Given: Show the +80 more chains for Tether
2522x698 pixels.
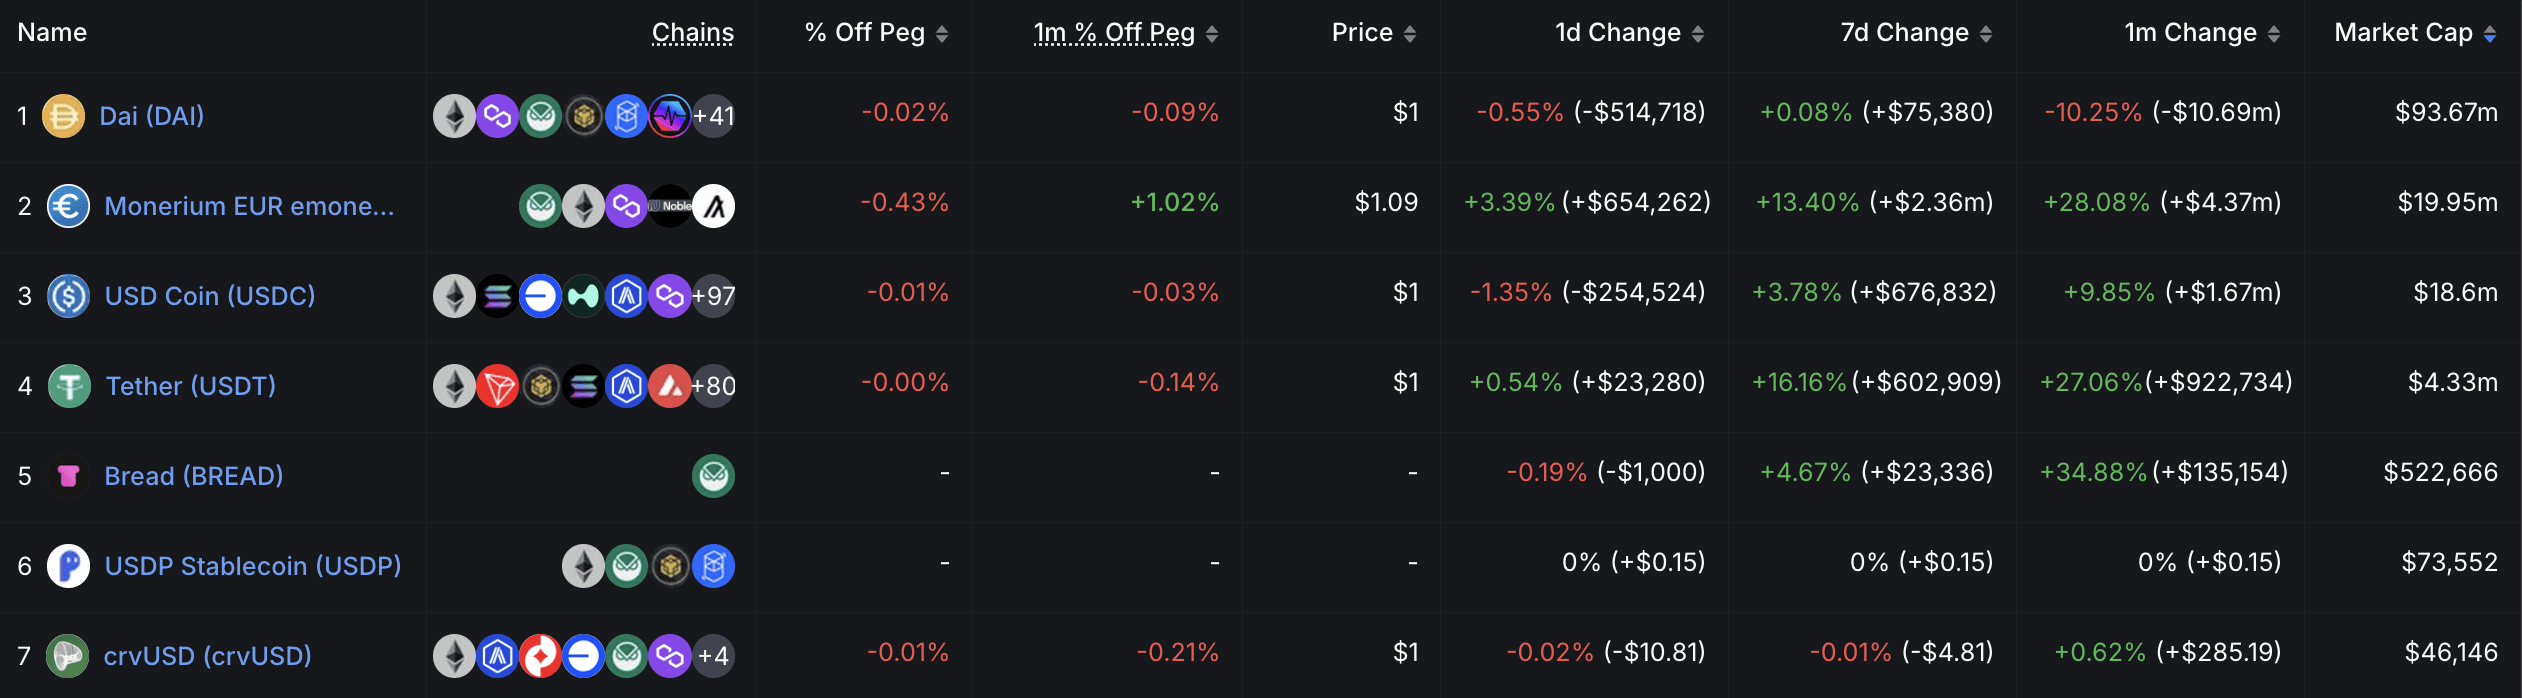Looking at the screenshot, I should click(714, 386).
